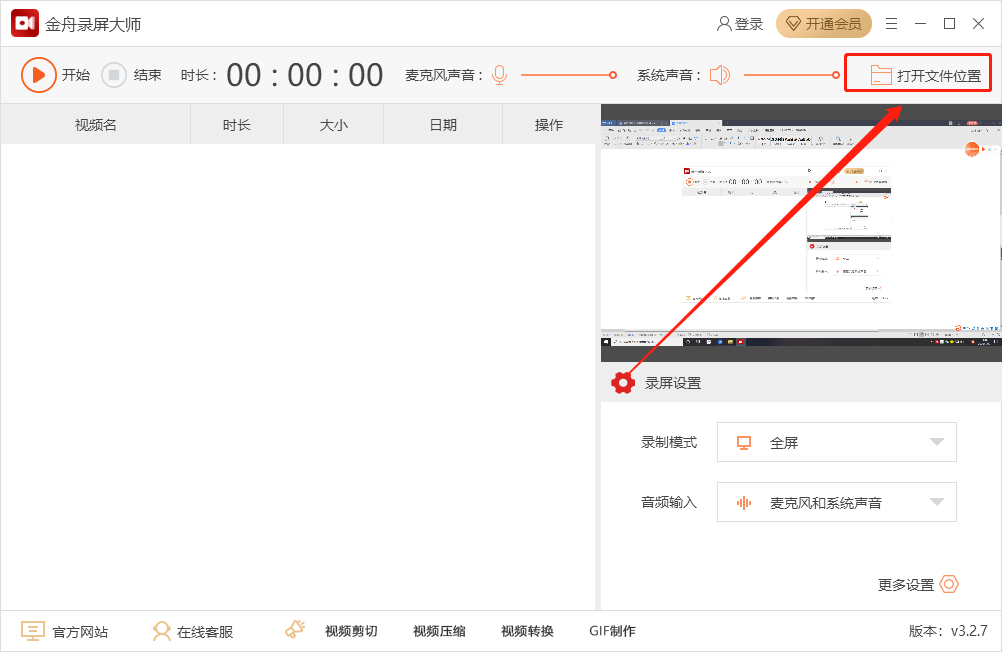Click the person icon beside 在线客服
This screenshot has height=652, width=1002.
click(x=162, y=631)
